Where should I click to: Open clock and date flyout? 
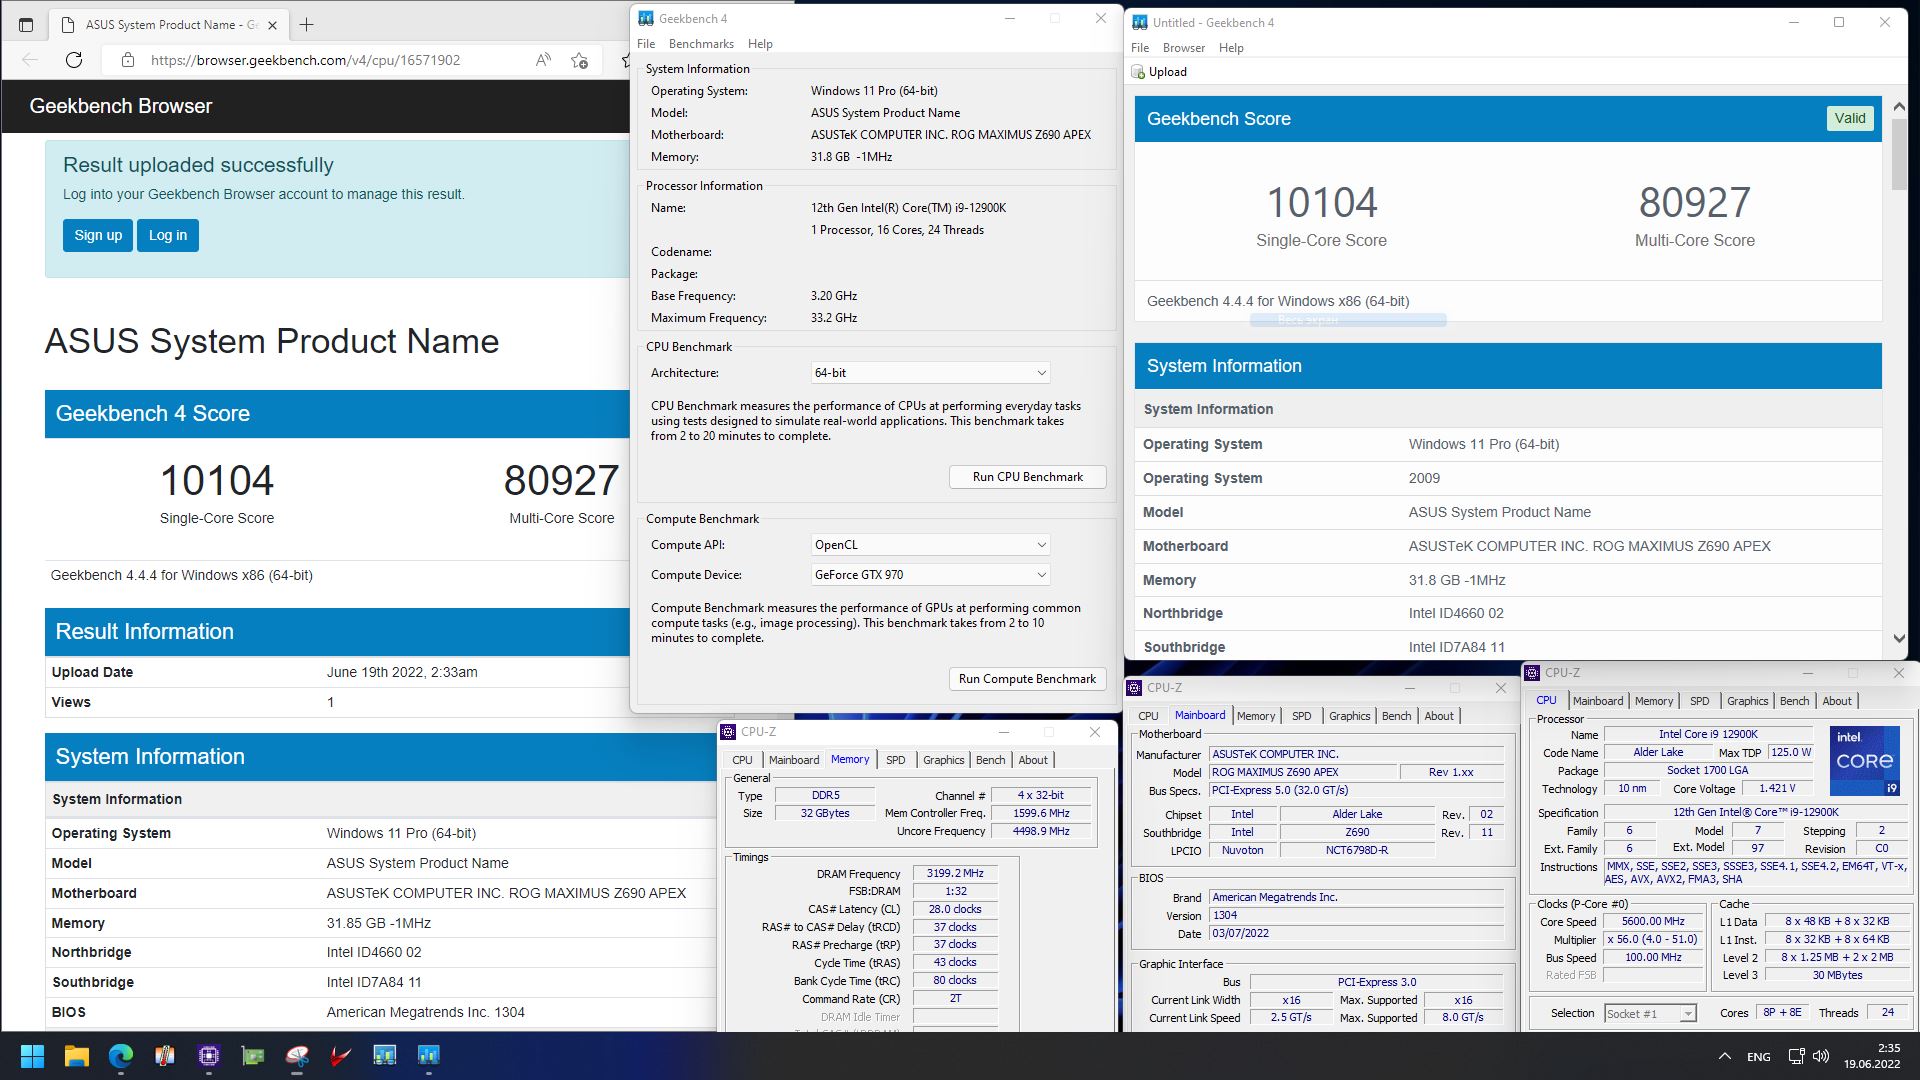[1872, 1056]
